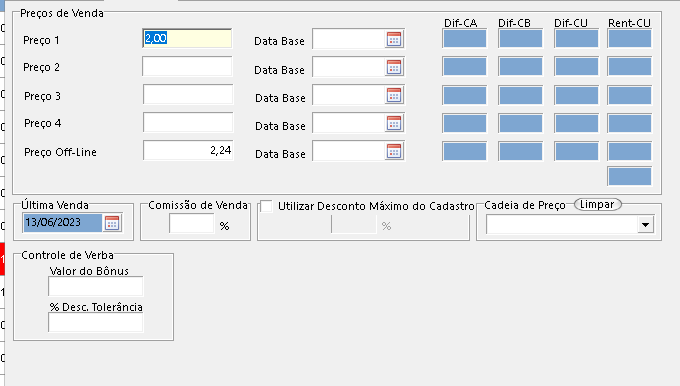Click the Preço 3 Data Base date field
This screenshot has height=386, width=680.
click(x=349, y=95)
